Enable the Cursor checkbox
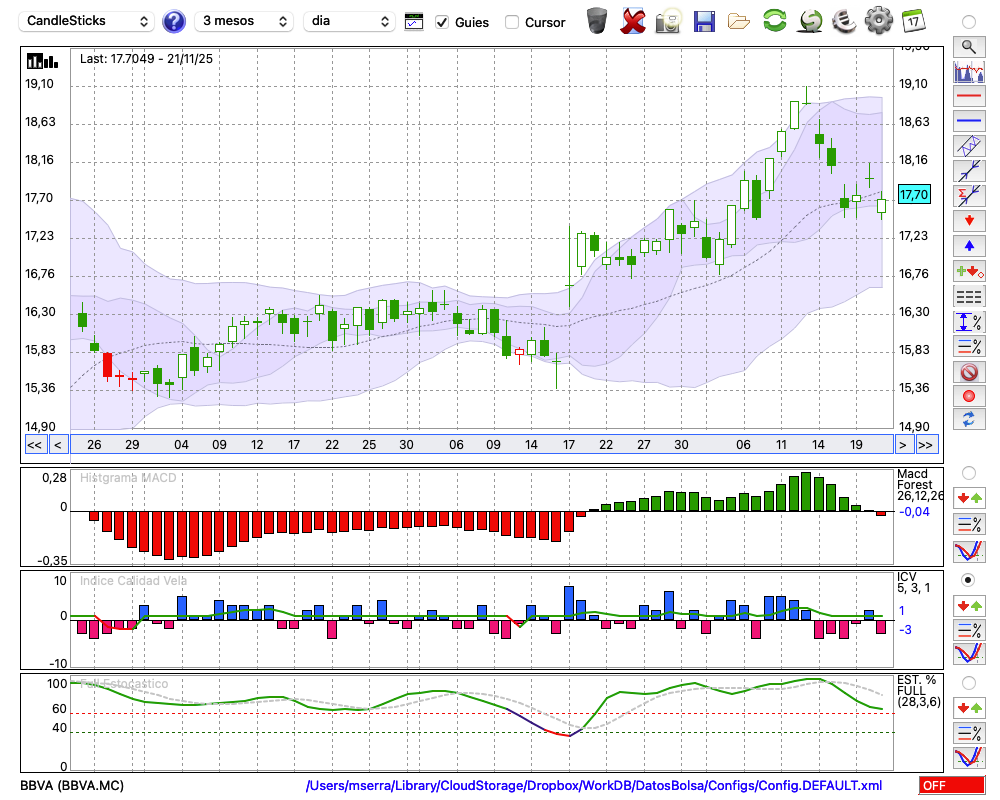Viewport: 1000px width, 800px height. tap(512, 22)
